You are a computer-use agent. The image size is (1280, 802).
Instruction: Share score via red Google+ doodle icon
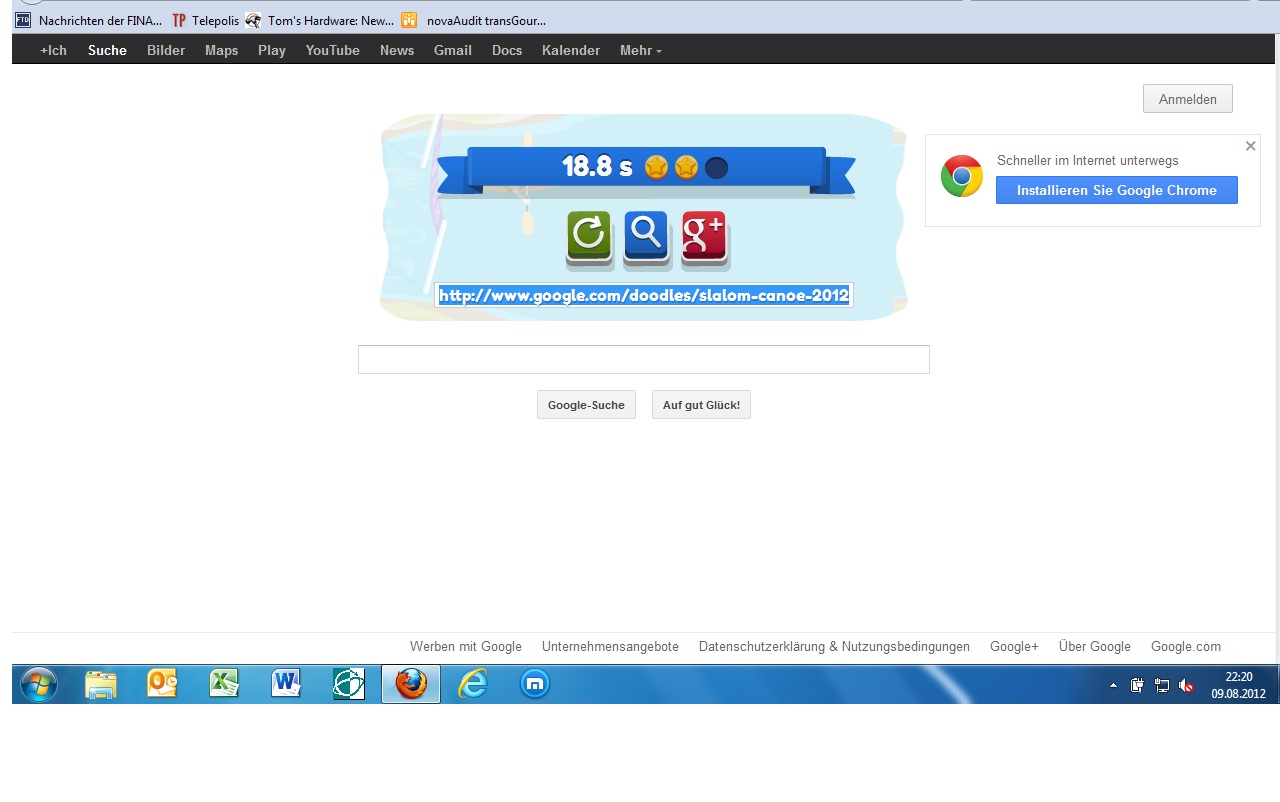pos(704,236)
